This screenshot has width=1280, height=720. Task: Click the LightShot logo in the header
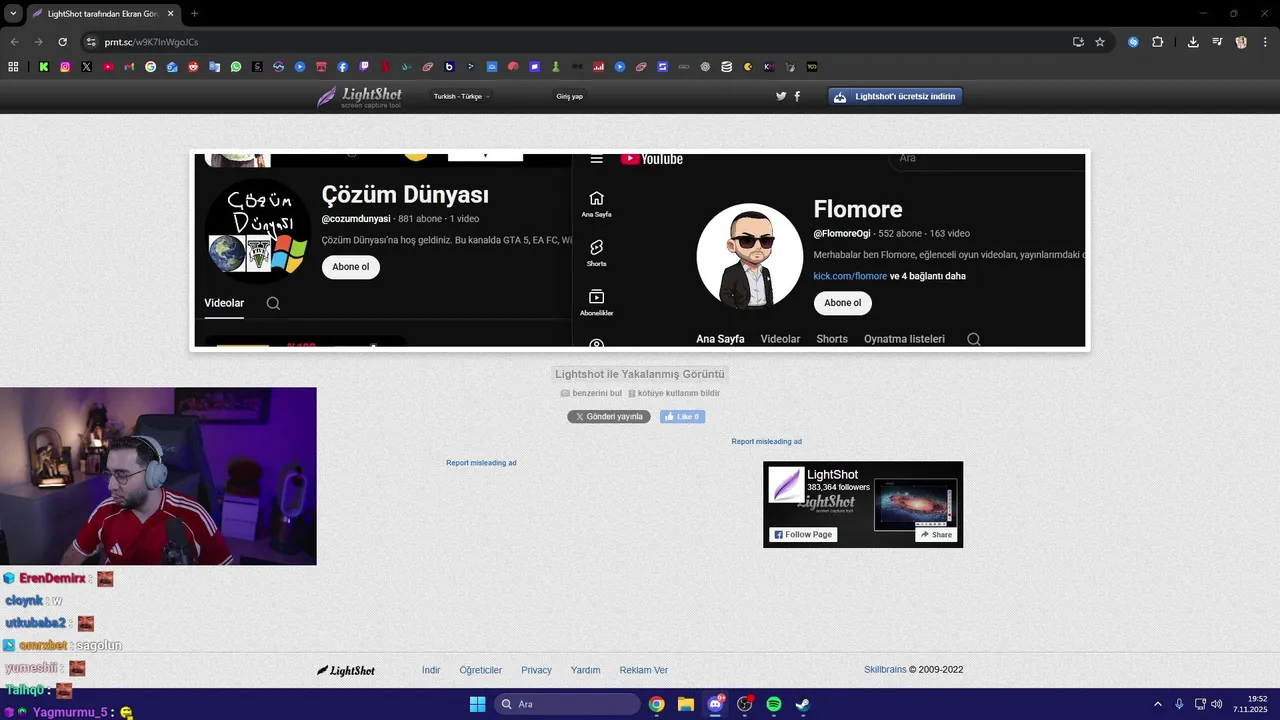pyautogui.click(x=359, y=97)
